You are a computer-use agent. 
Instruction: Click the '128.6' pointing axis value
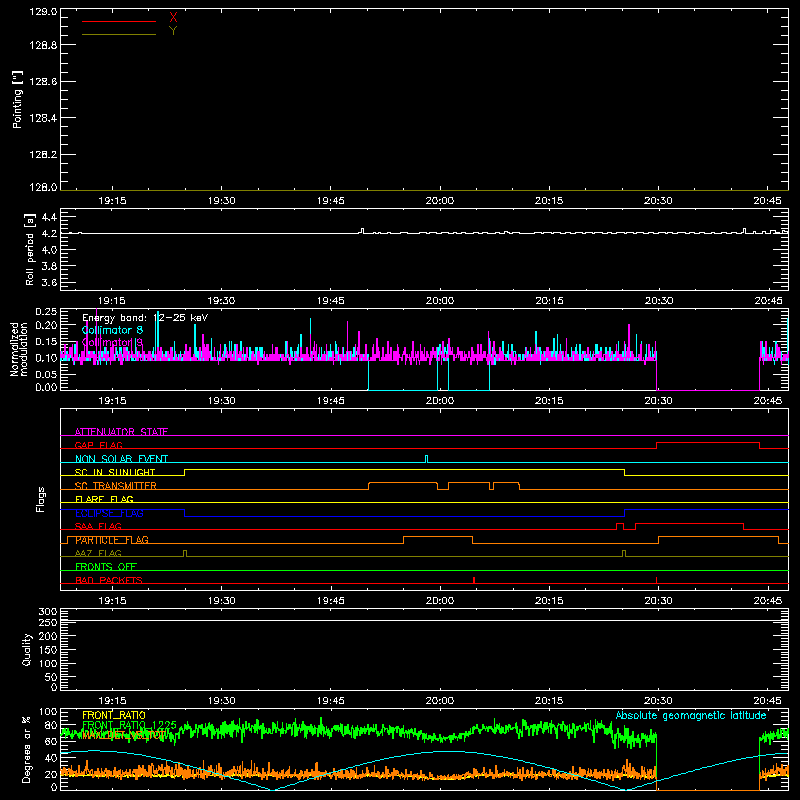tap(43, 82)
